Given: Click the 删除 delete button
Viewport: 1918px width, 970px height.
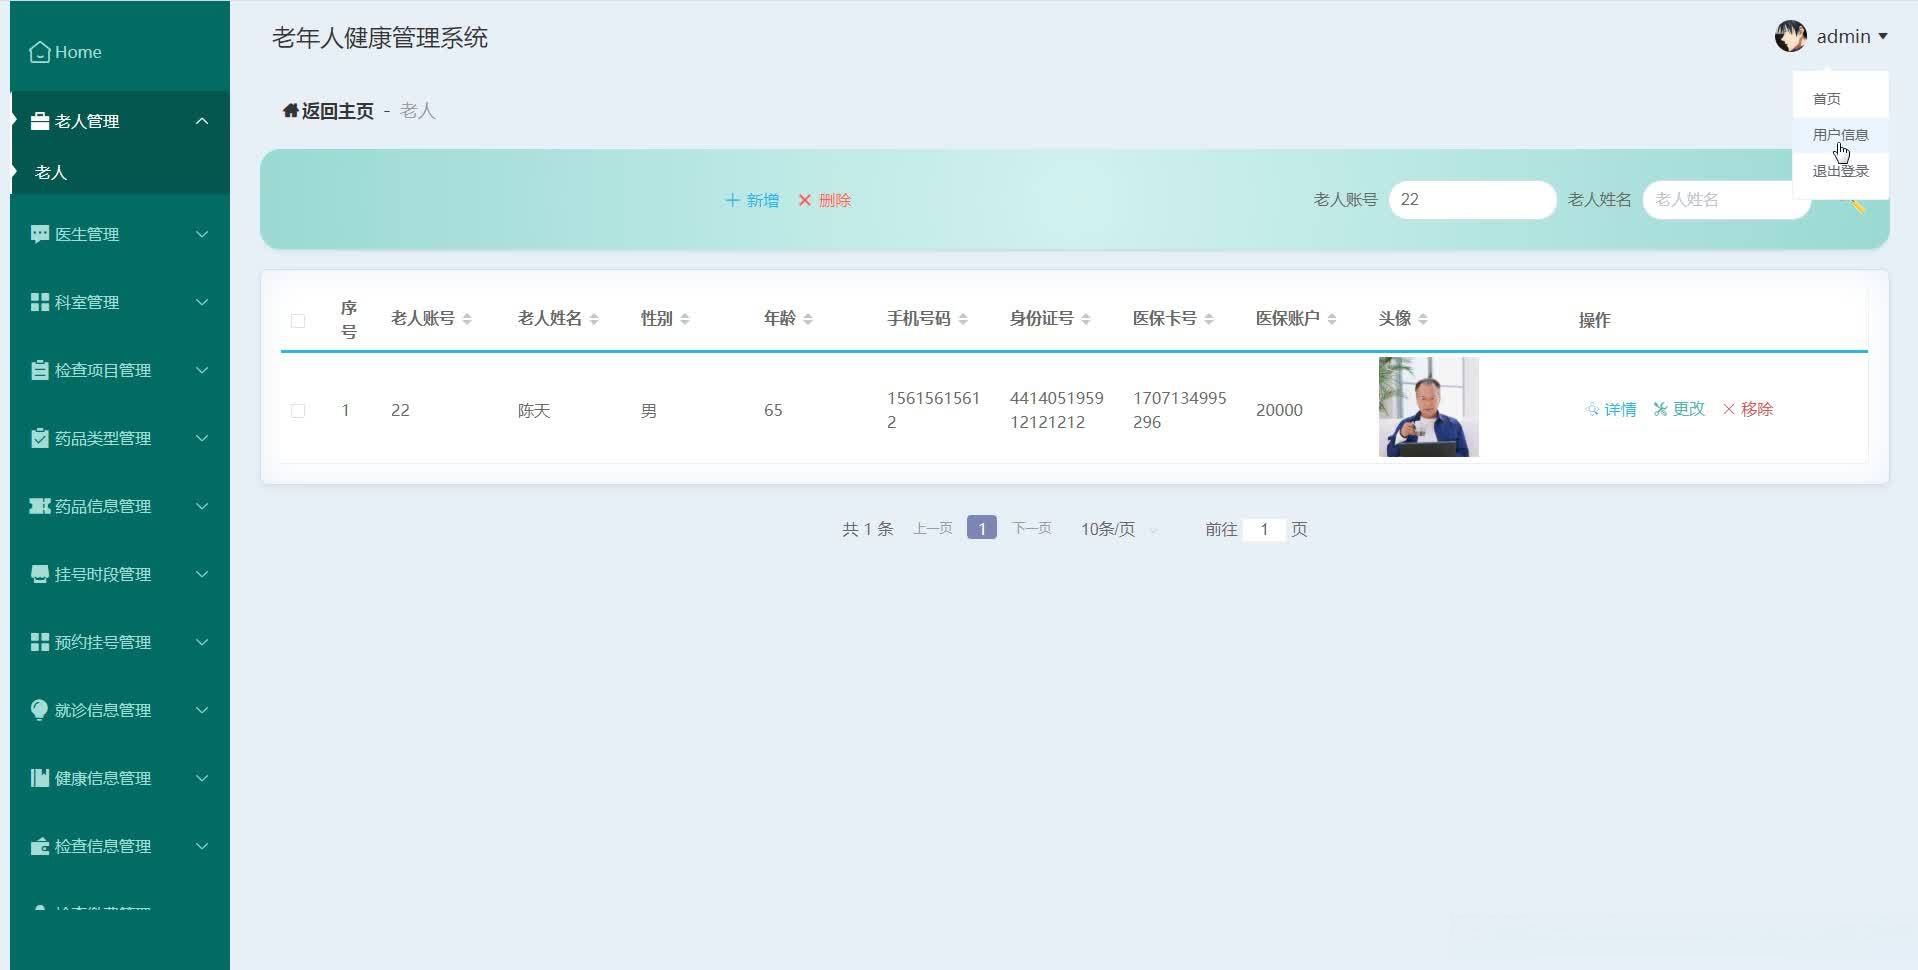Looking at the screenshot, I should (x=825, y=200).
